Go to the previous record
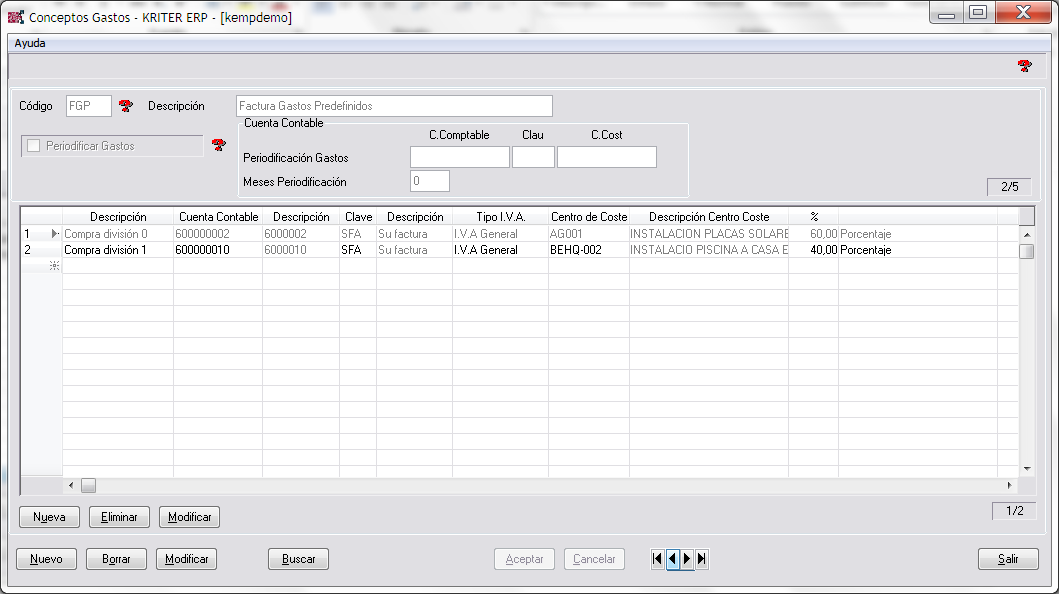Screen dimensions: 1059x594 [672, 559]
